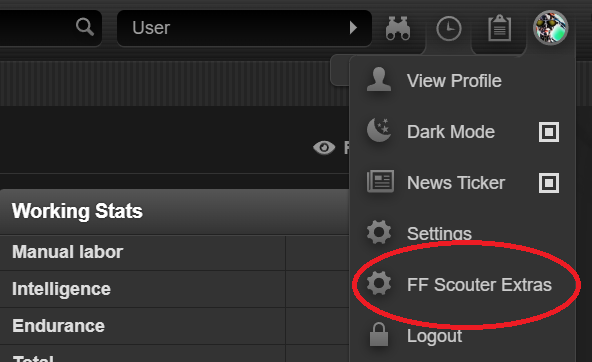This screenshot has height=362, width=592.
Task: Open the clock icon in header
Action: [x=449, y=29]
